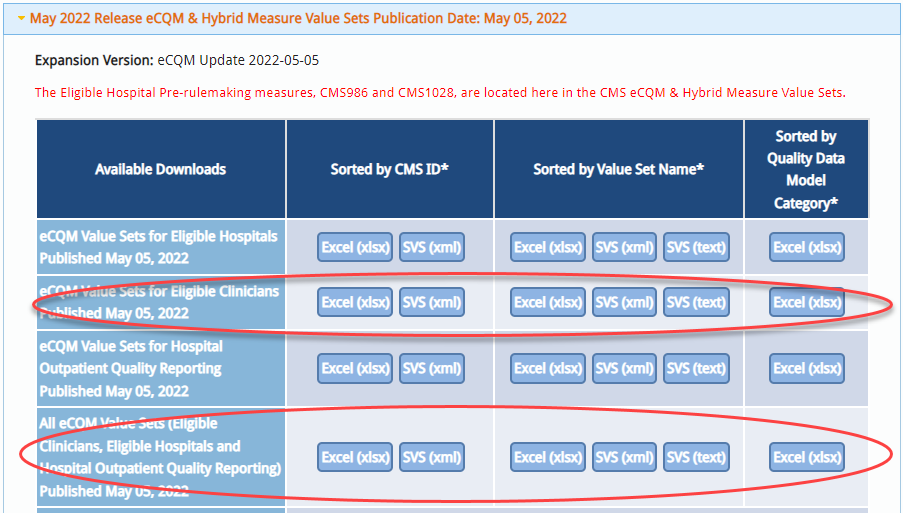This screenshot has width=903, height=513.
Task: Download Eligible Hospitals Excel by Quality Data Model
Action: click(807, 247)
